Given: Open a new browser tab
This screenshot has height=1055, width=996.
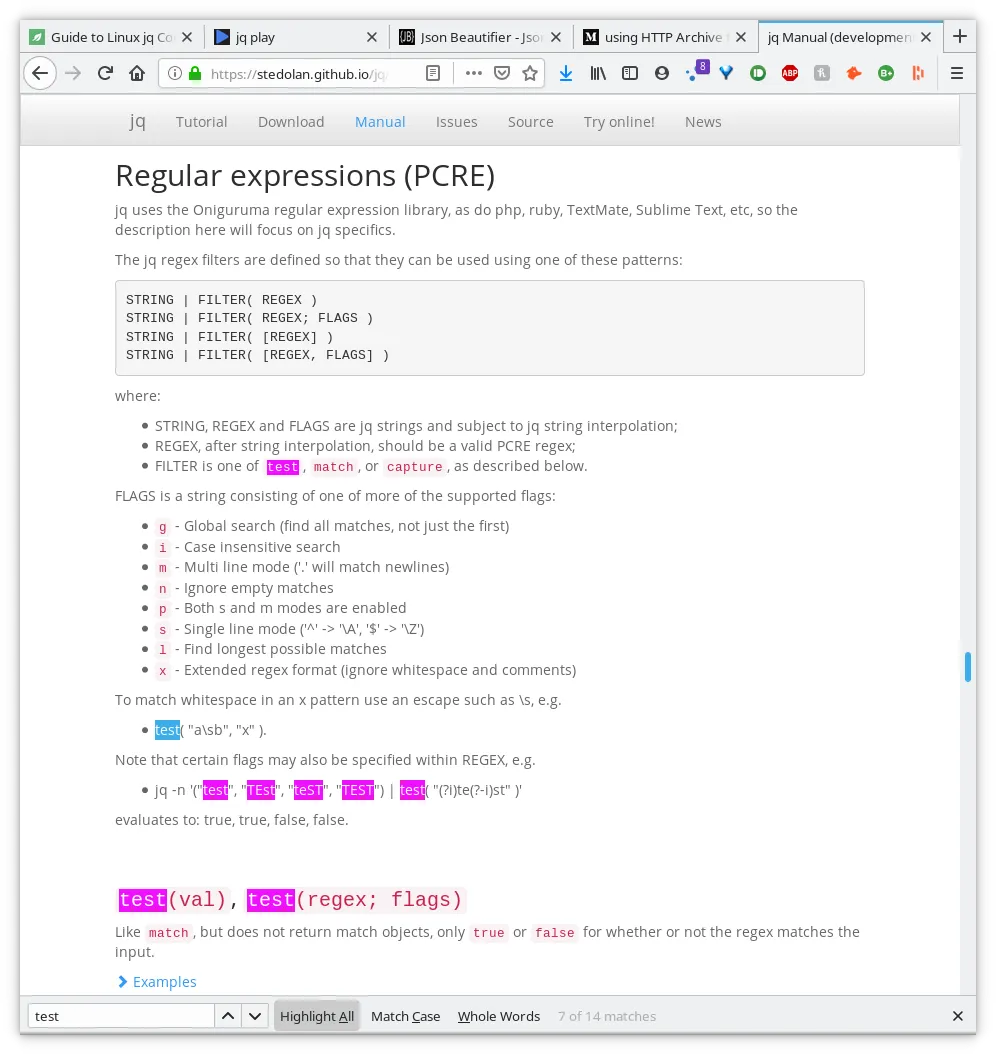Looking at the screenshot, I should 960,36.
